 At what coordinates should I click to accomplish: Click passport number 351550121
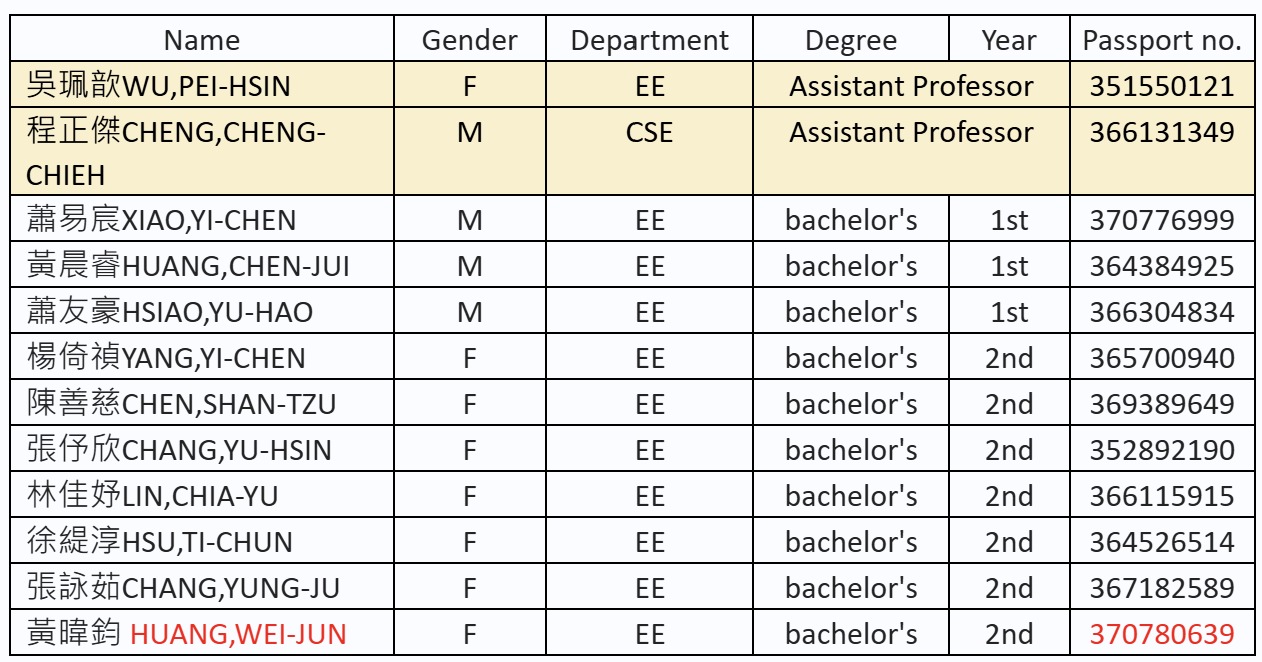(x=1162, y=86)
